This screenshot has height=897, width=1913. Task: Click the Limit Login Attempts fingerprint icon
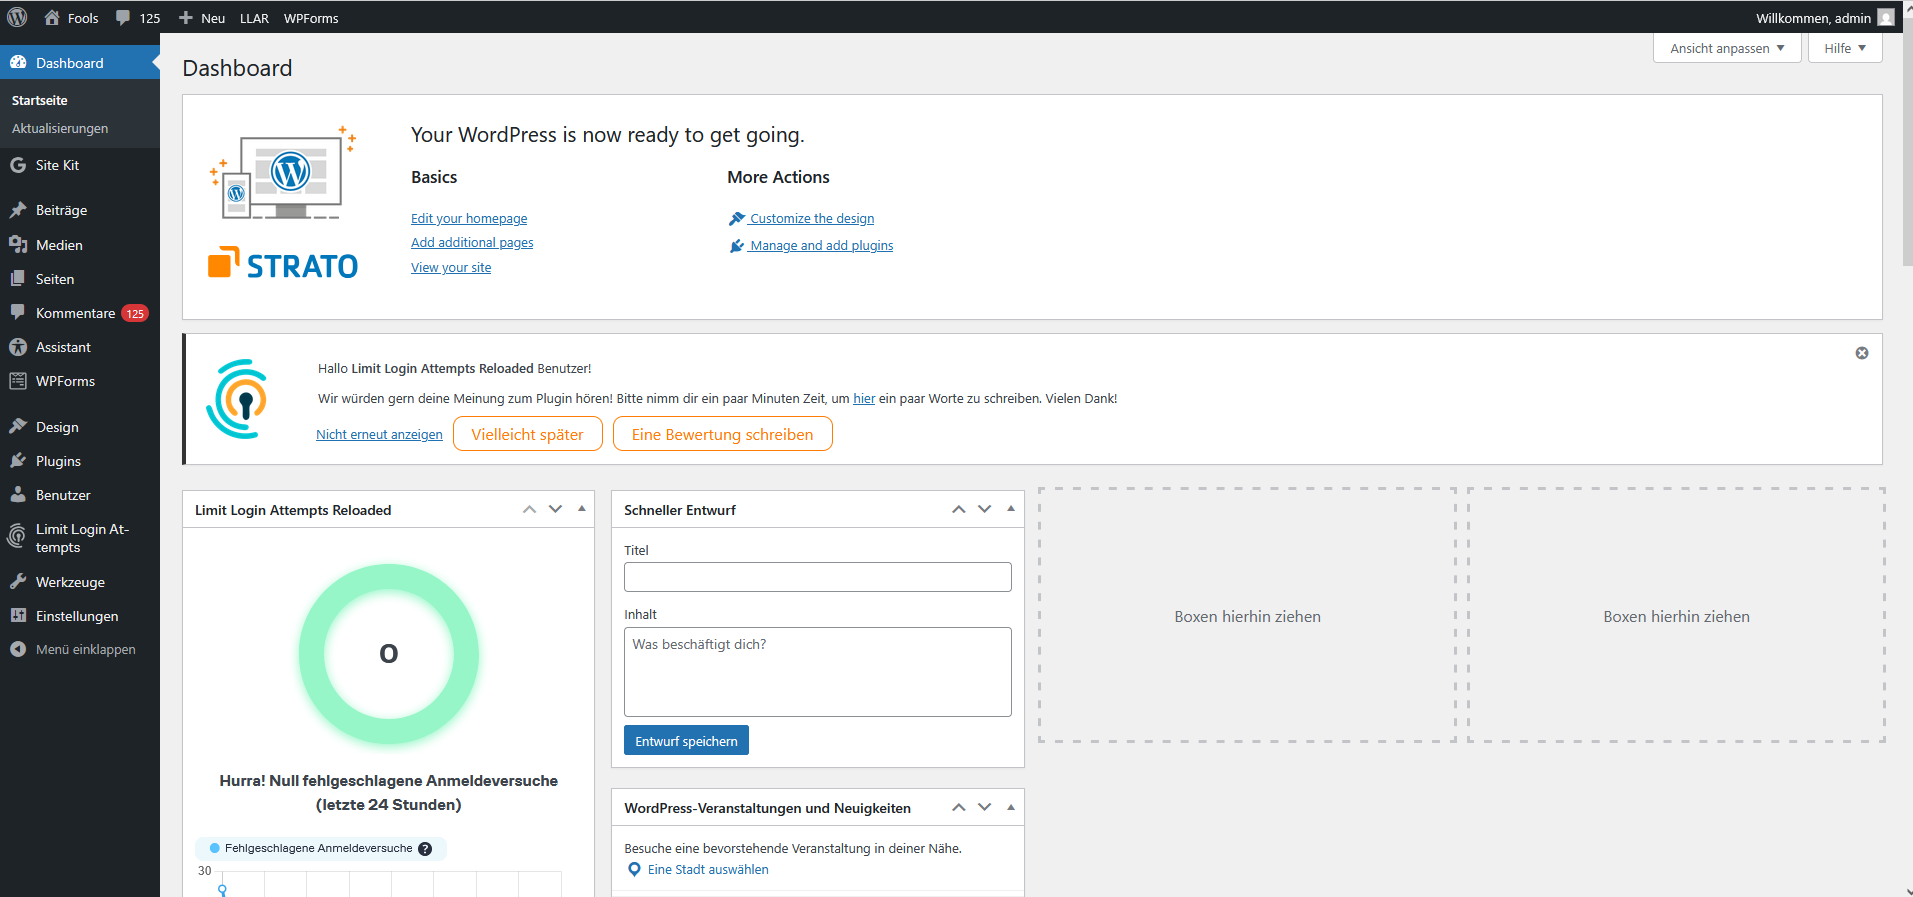tap(17, 537)
